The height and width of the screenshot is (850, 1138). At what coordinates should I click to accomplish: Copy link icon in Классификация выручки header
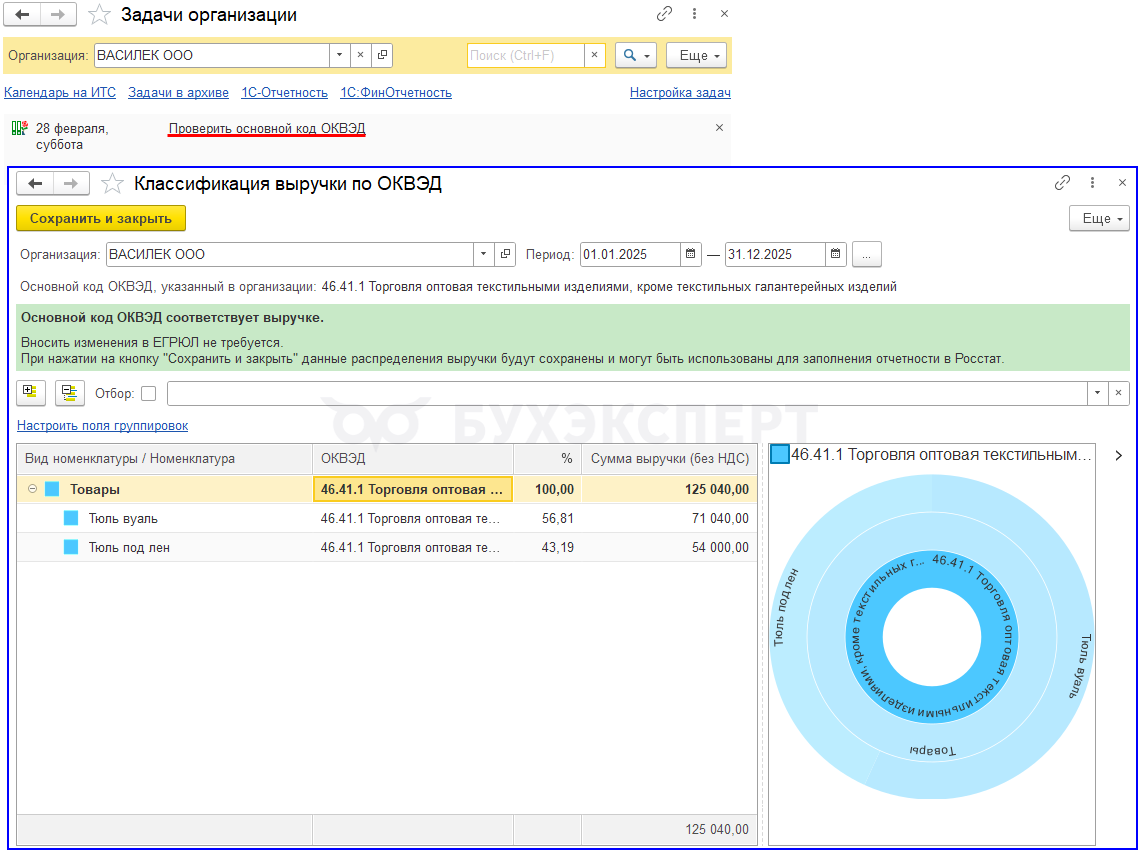(x=1062, y=183)
